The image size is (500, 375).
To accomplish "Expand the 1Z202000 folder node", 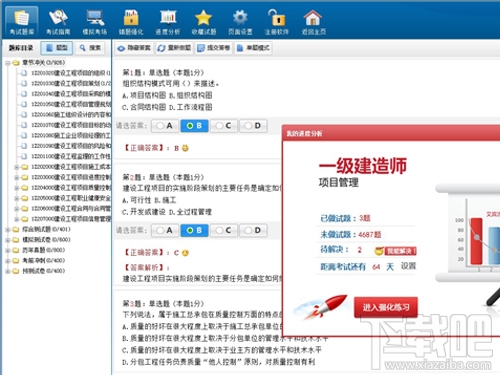I will (x=16, y=167).
